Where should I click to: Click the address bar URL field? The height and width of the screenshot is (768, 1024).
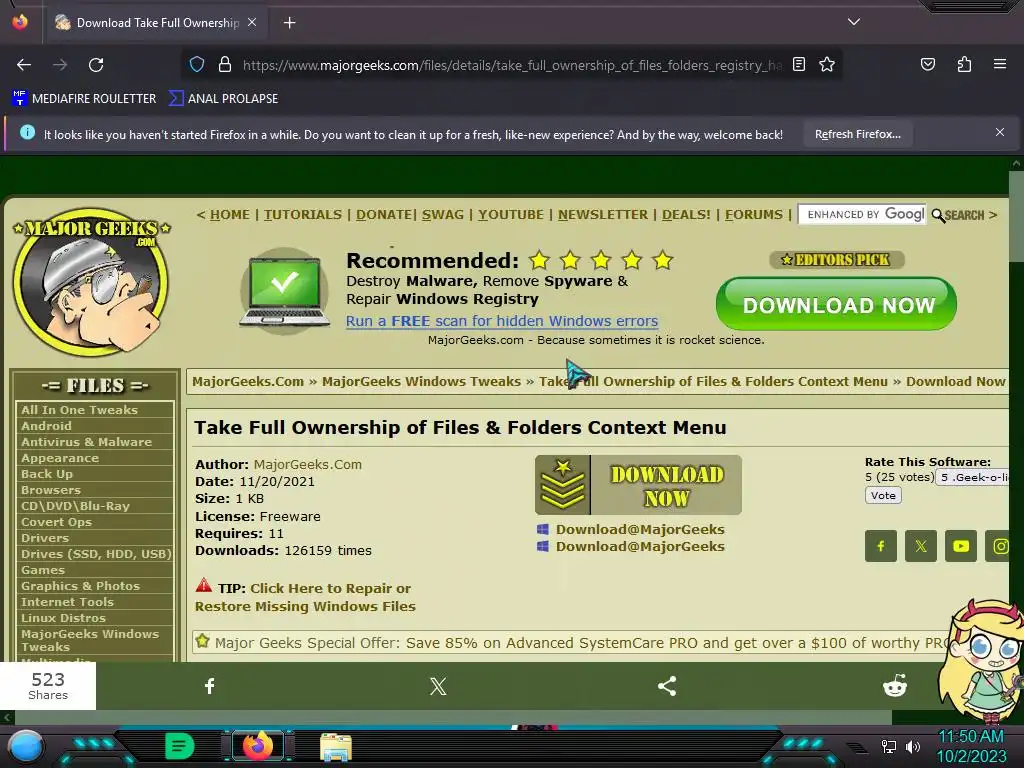512,65
